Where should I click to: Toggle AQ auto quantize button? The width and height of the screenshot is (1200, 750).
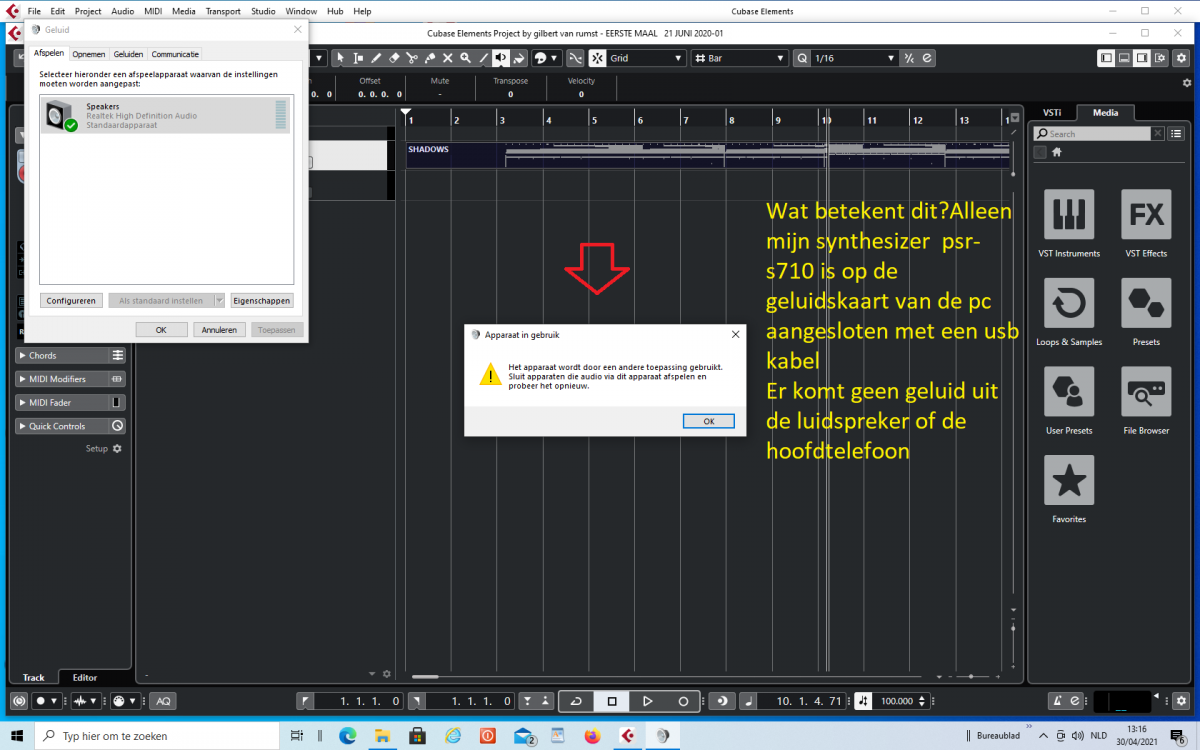point(163,701)
